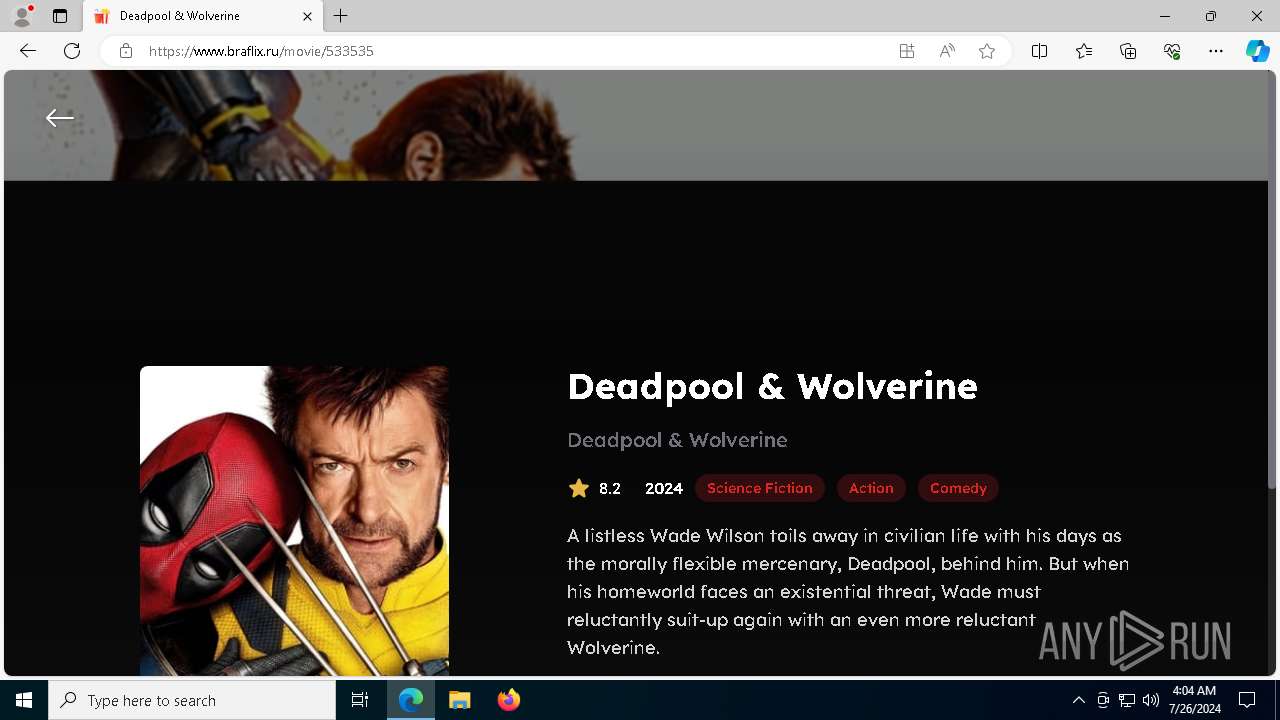
Task: Open the app available icon in address bar
Action: 907,51
